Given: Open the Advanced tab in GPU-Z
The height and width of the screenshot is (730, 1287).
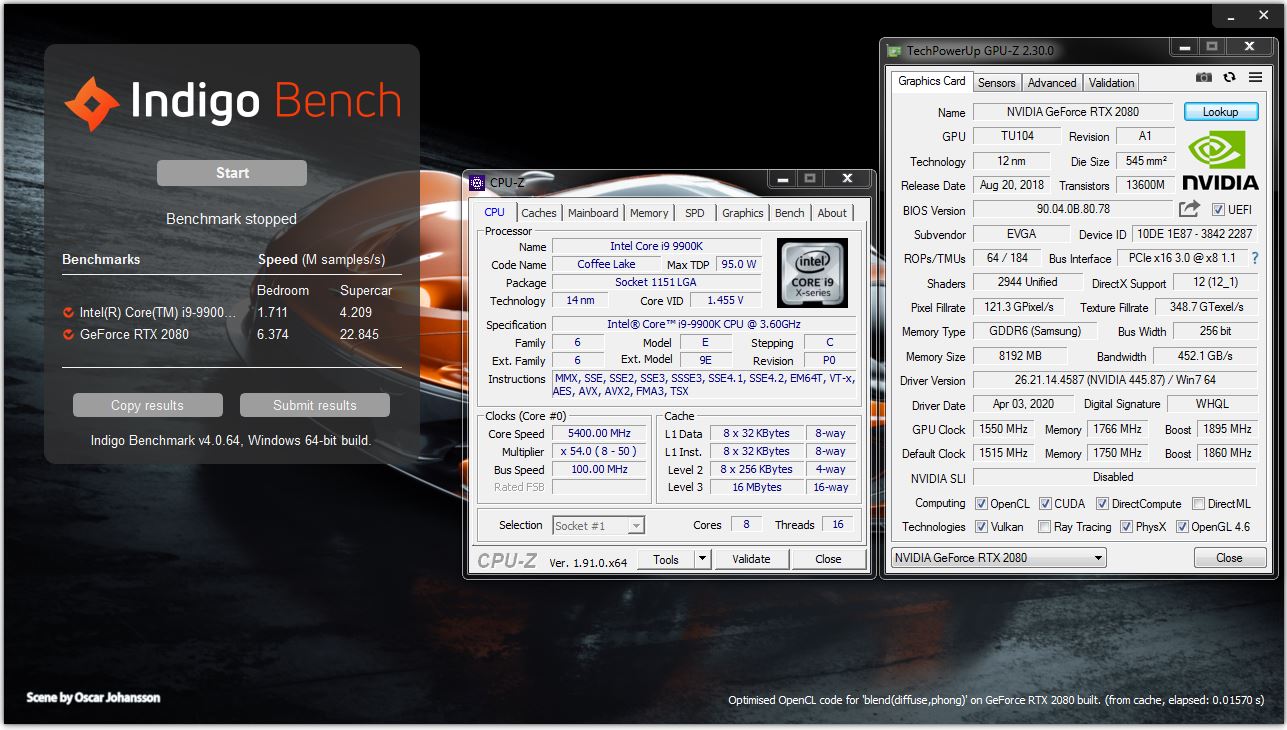Looking at the screenshot, I should [x=1052, y=83].
